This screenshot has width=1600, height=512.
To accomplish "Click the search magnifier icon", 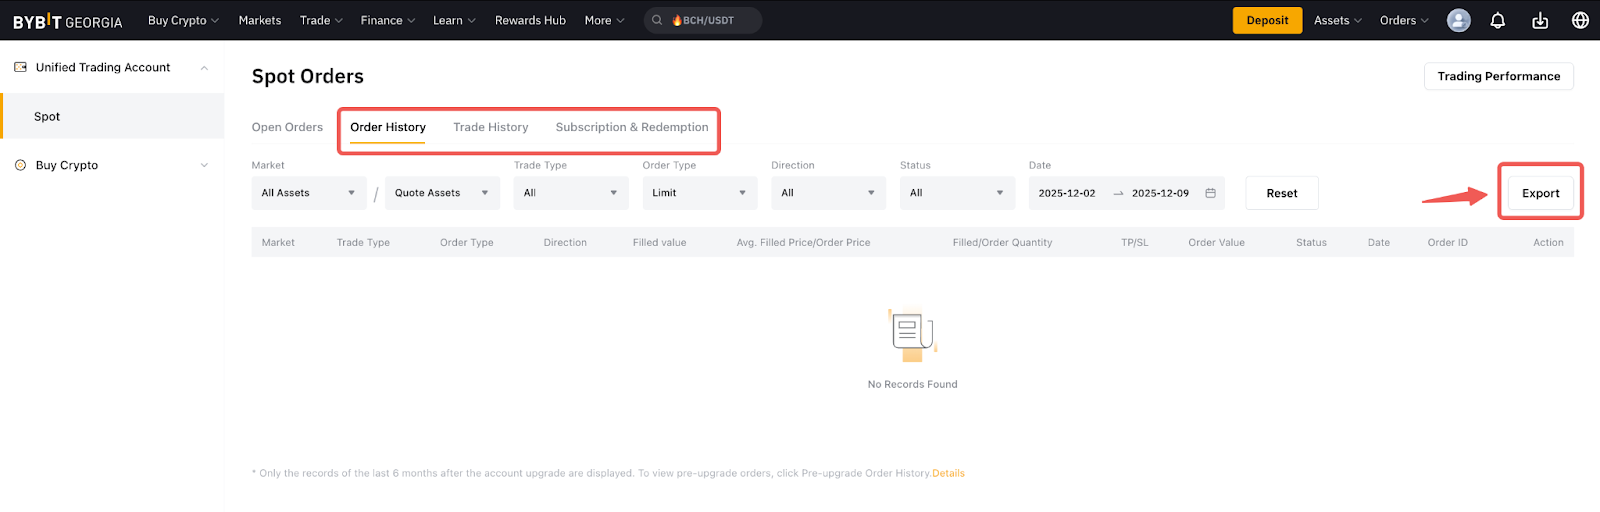I will (x=657, y=21).
